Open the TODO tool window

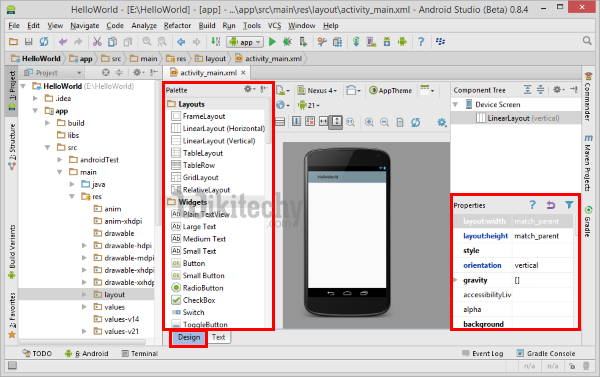[37, 353]
